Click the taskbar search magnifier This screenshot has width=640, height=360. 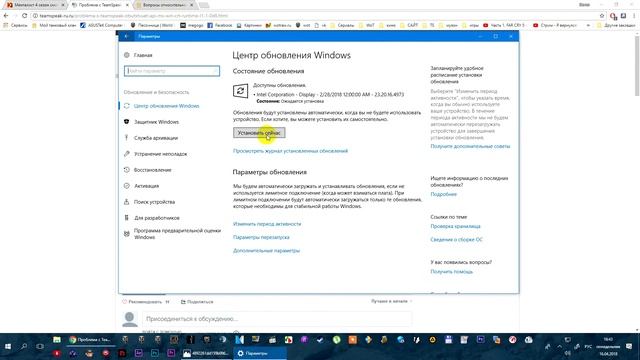point(24,347)
